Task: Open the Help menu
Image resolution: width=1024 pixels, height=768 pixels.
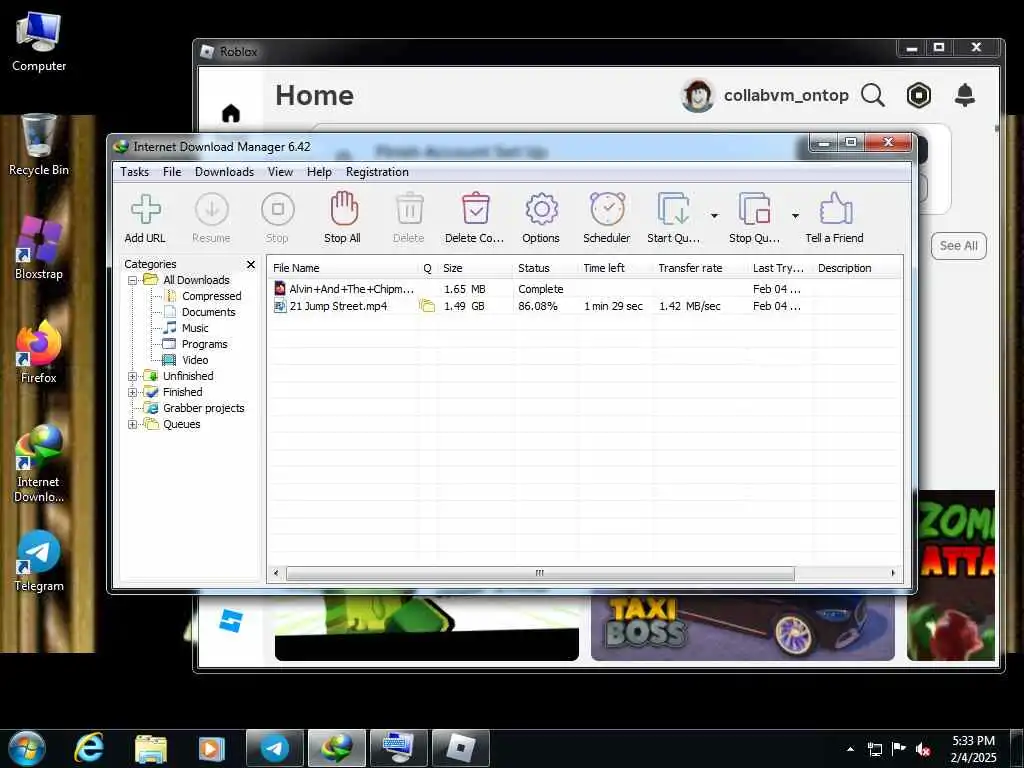Action: (319, 172)
